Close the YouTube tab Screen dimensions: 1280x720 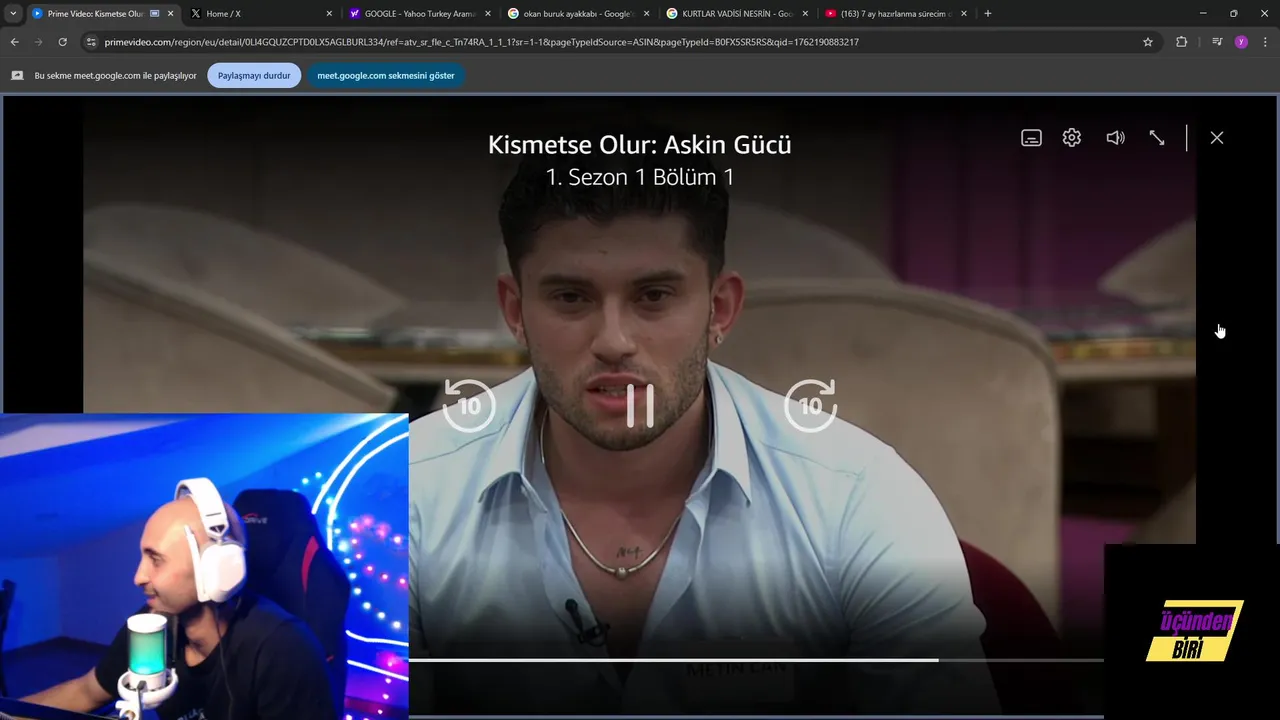pyautogui.click(x=964, y=14)
